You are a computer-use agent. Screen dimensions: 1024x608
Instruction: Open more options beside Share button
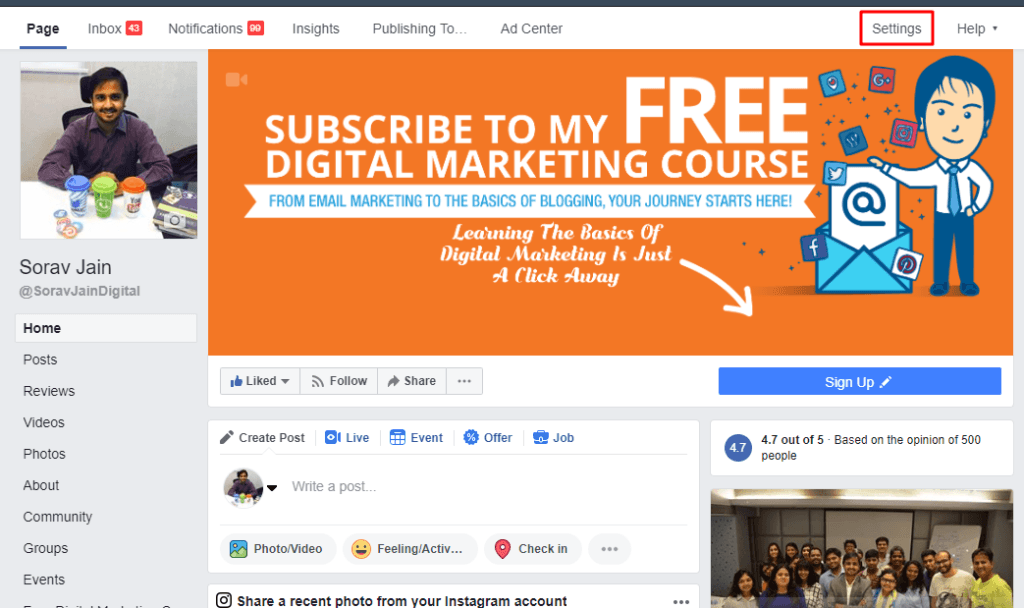pyautogui.click(x=464, y=381)
